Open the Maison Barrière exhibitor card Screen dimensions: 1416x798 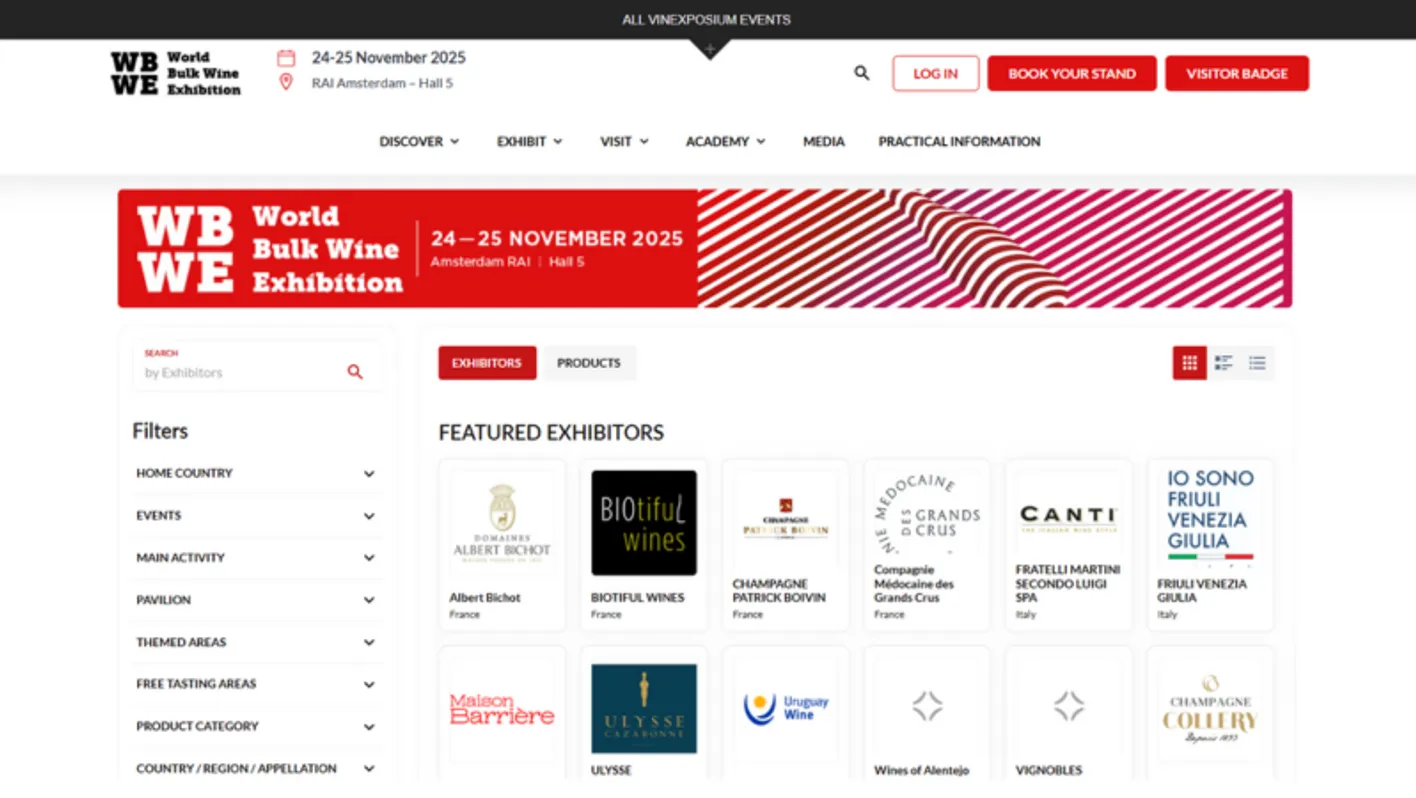pyautogui.click(x=502, y=713)
